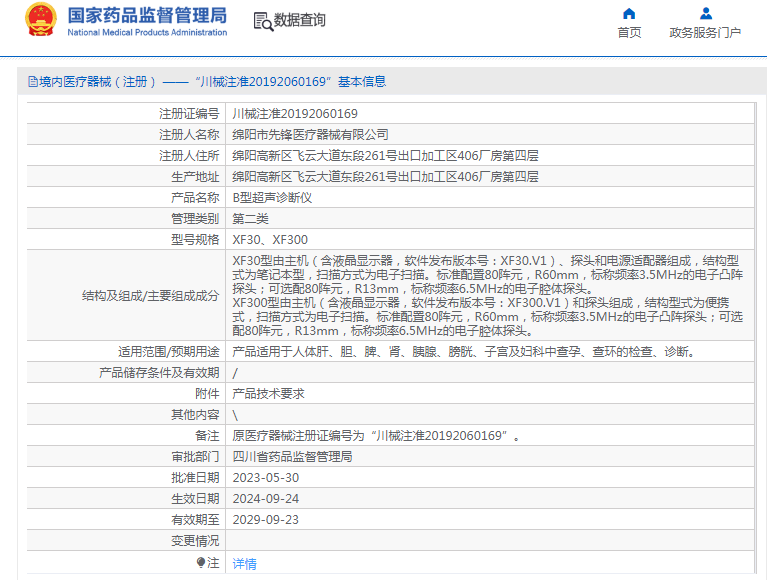Select approval date 2023-05-30
The height and width of the screenshot is (580, 767).
(266, 478)
